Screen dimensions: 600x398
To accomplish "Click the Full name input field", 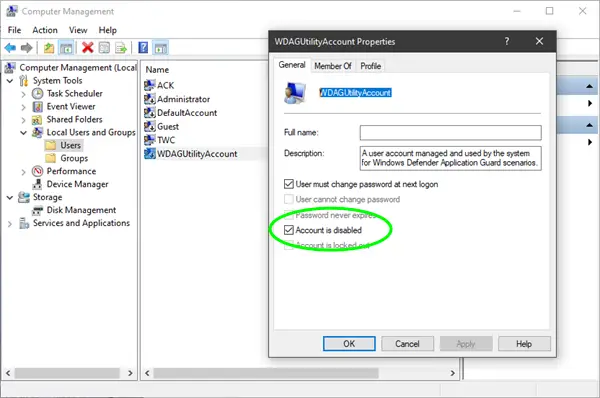I will (450, 133).
